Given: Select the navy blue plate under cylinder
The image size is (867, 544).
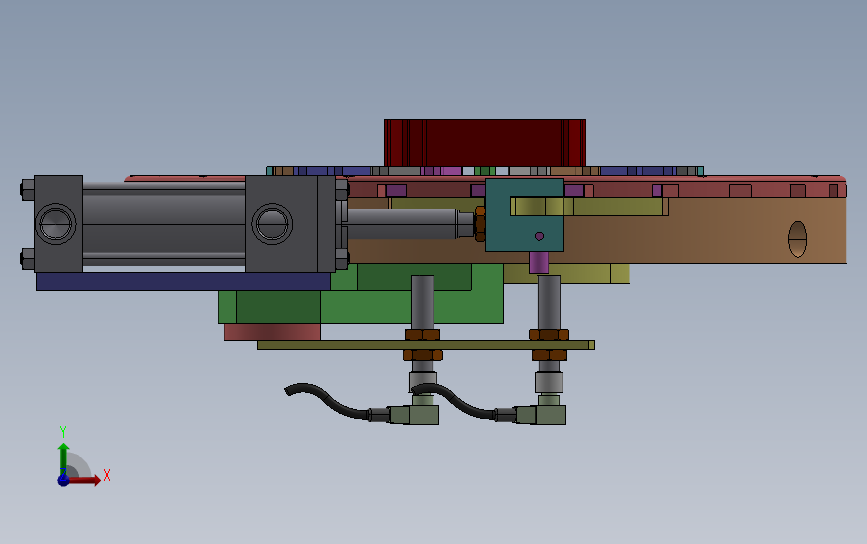Looking at the screenshot, I should 183,281.
